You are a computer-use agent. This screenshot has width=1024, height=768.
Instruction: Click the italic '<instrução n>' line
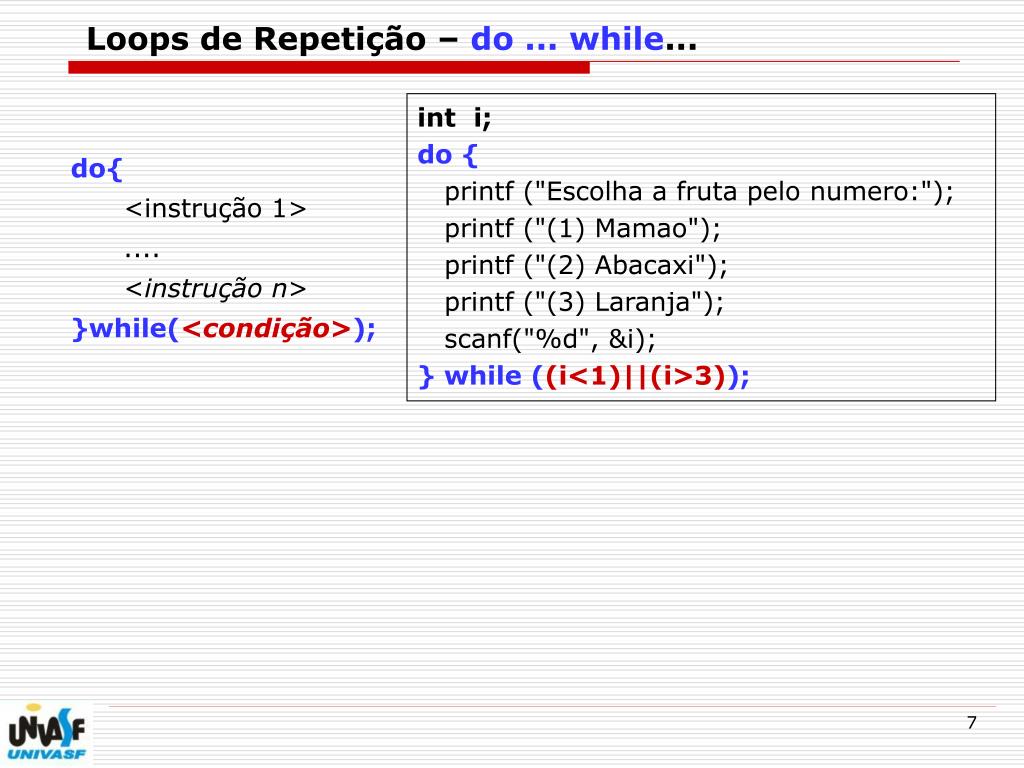pos(216,289)
